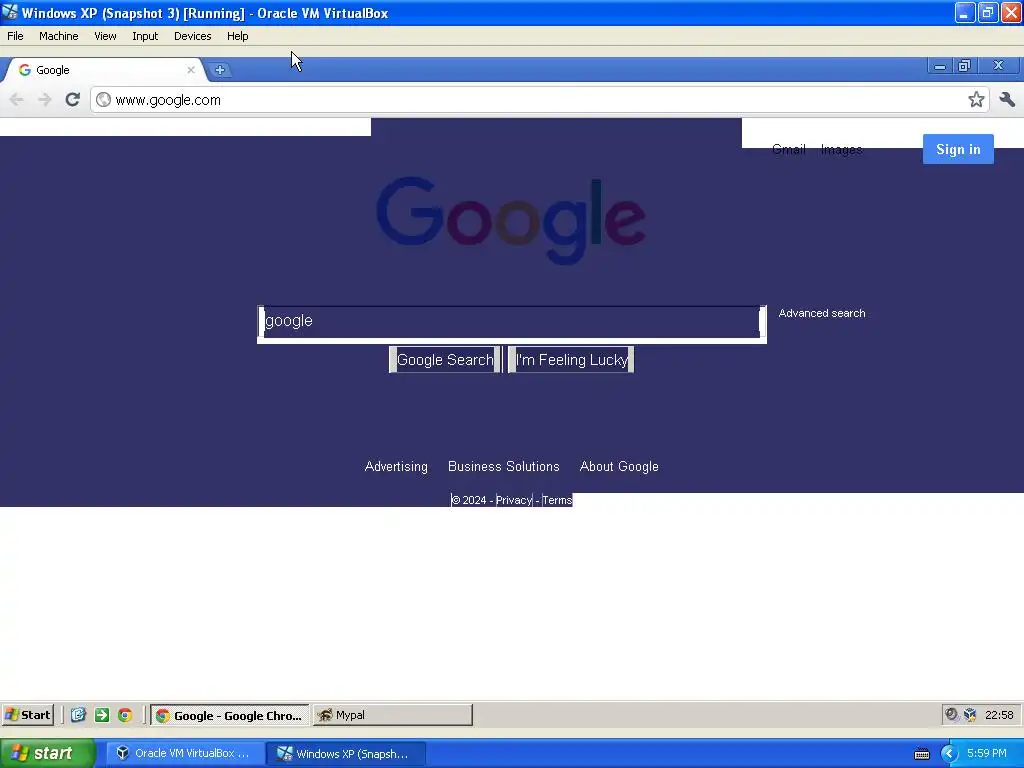Click the browser back arrow
The width and height of the screenshot is (1024, 768).
click(x=16, y=99)
